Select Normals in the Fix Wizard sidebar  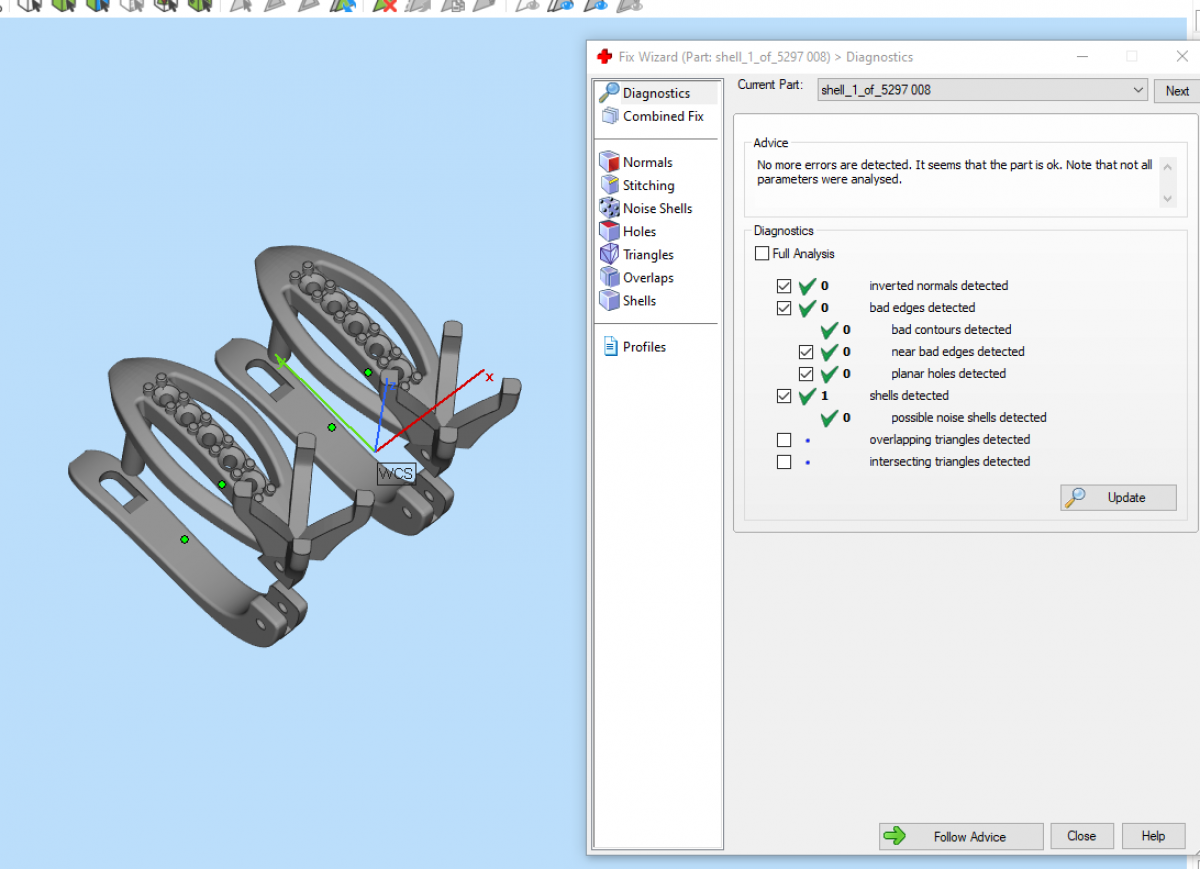click(x=646, y=162)
